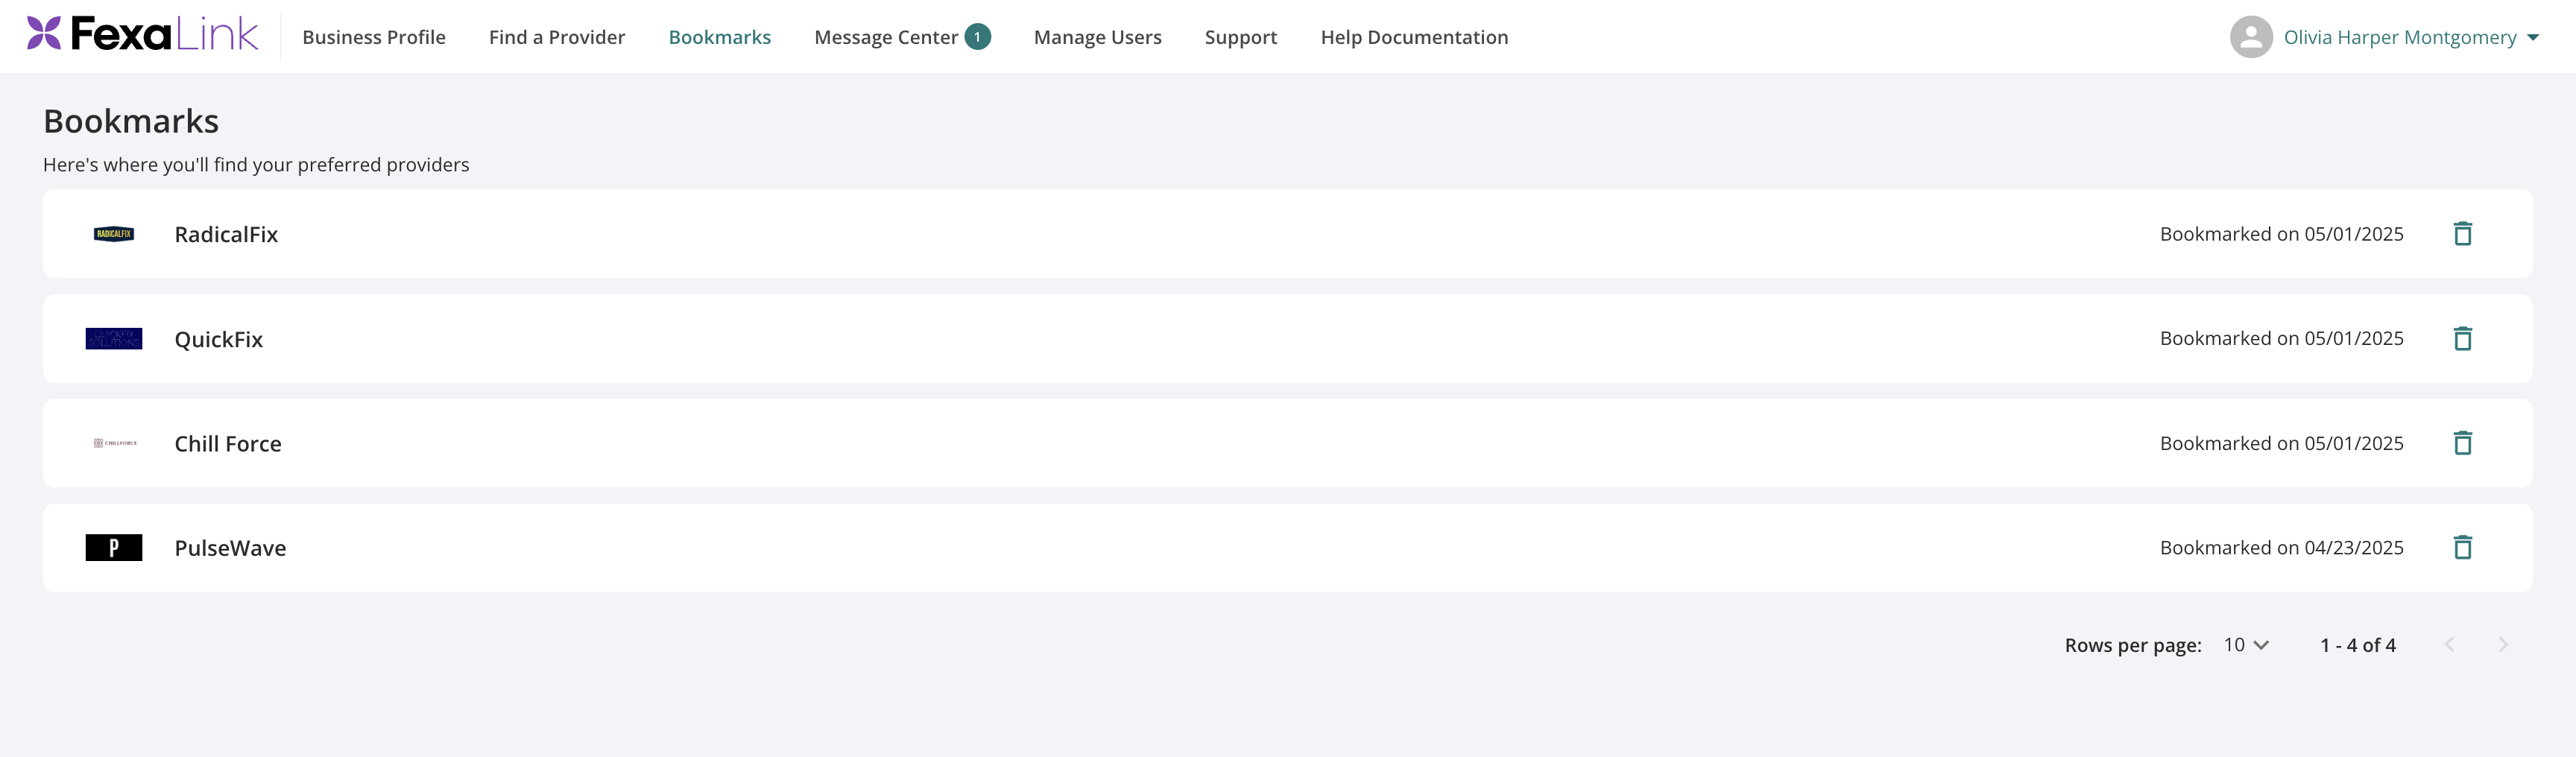Click PulseWave's 'Bookmarked on 04/23/2025' text
The height and width of the screenshot is (757, 2576).
2281,548
